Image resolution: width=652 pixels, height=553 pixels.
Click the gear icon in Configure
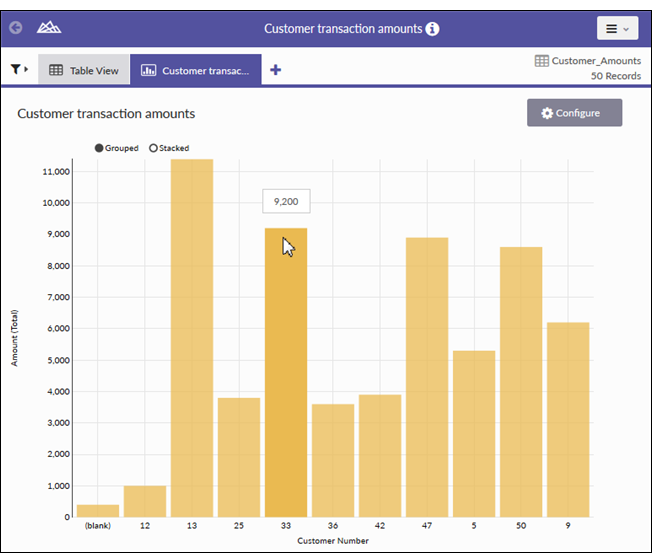tap(547, 113)
